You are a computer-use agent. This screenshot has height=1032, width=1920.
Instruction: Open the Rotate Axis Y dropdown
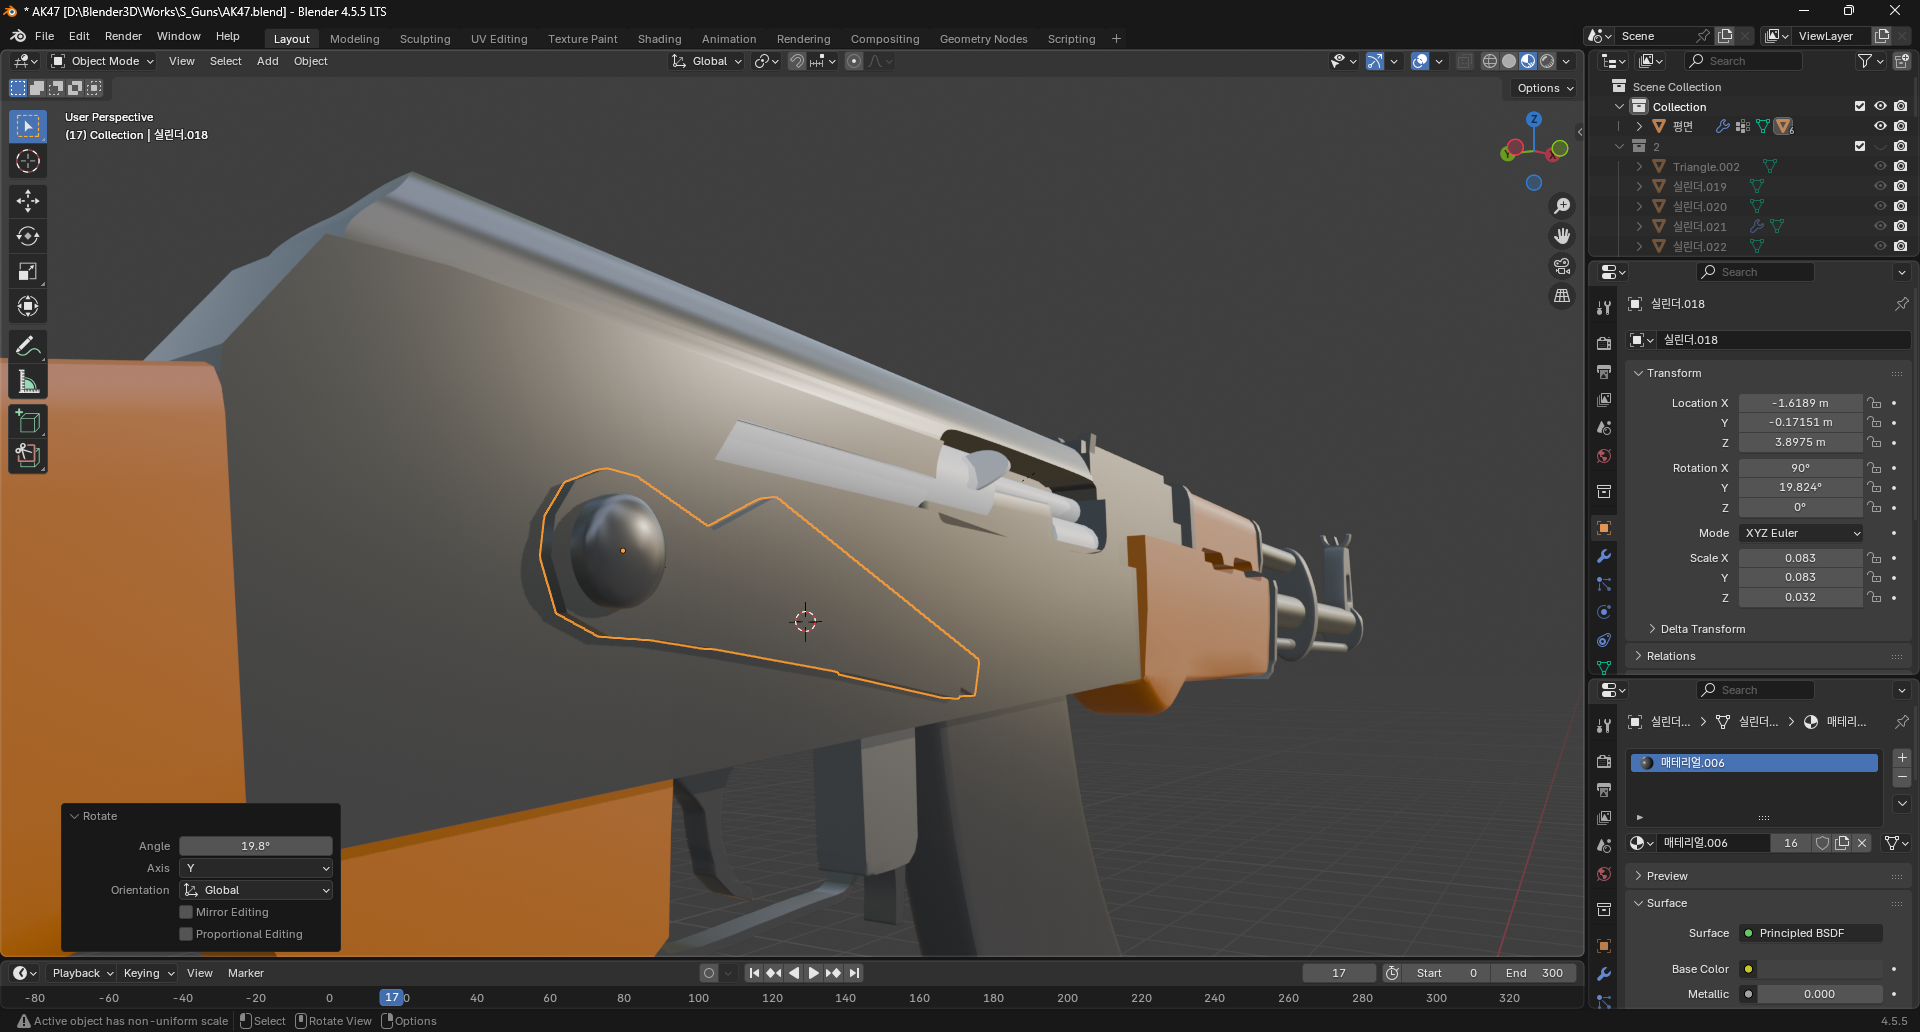[x=256, y=868]
